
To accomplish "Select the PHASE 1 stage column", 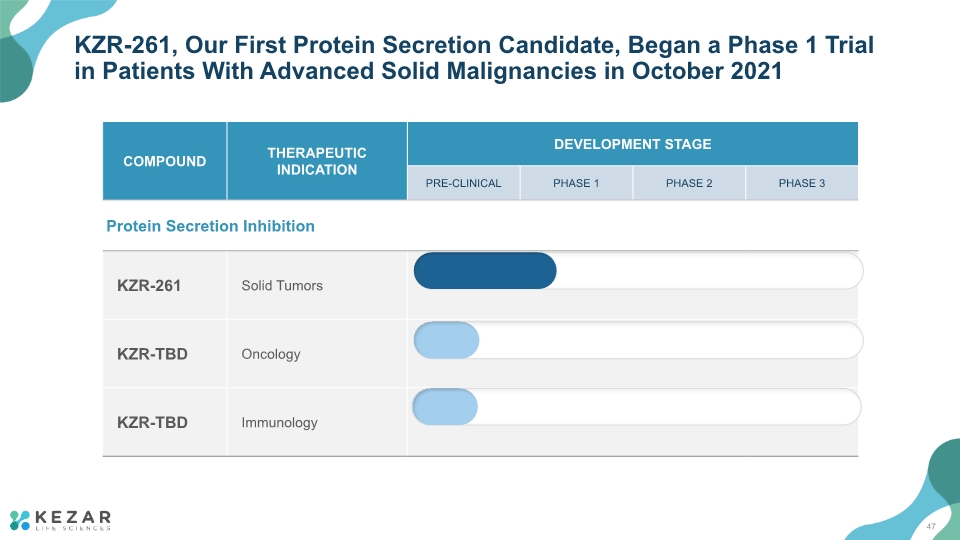I will tap(576, 183).
